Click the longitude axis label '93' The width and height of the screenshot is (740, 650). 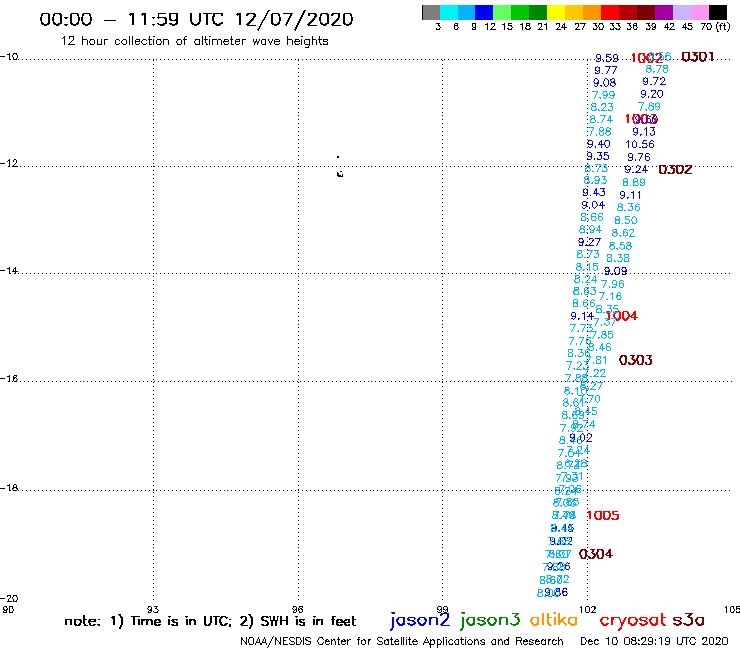(153, 609)
